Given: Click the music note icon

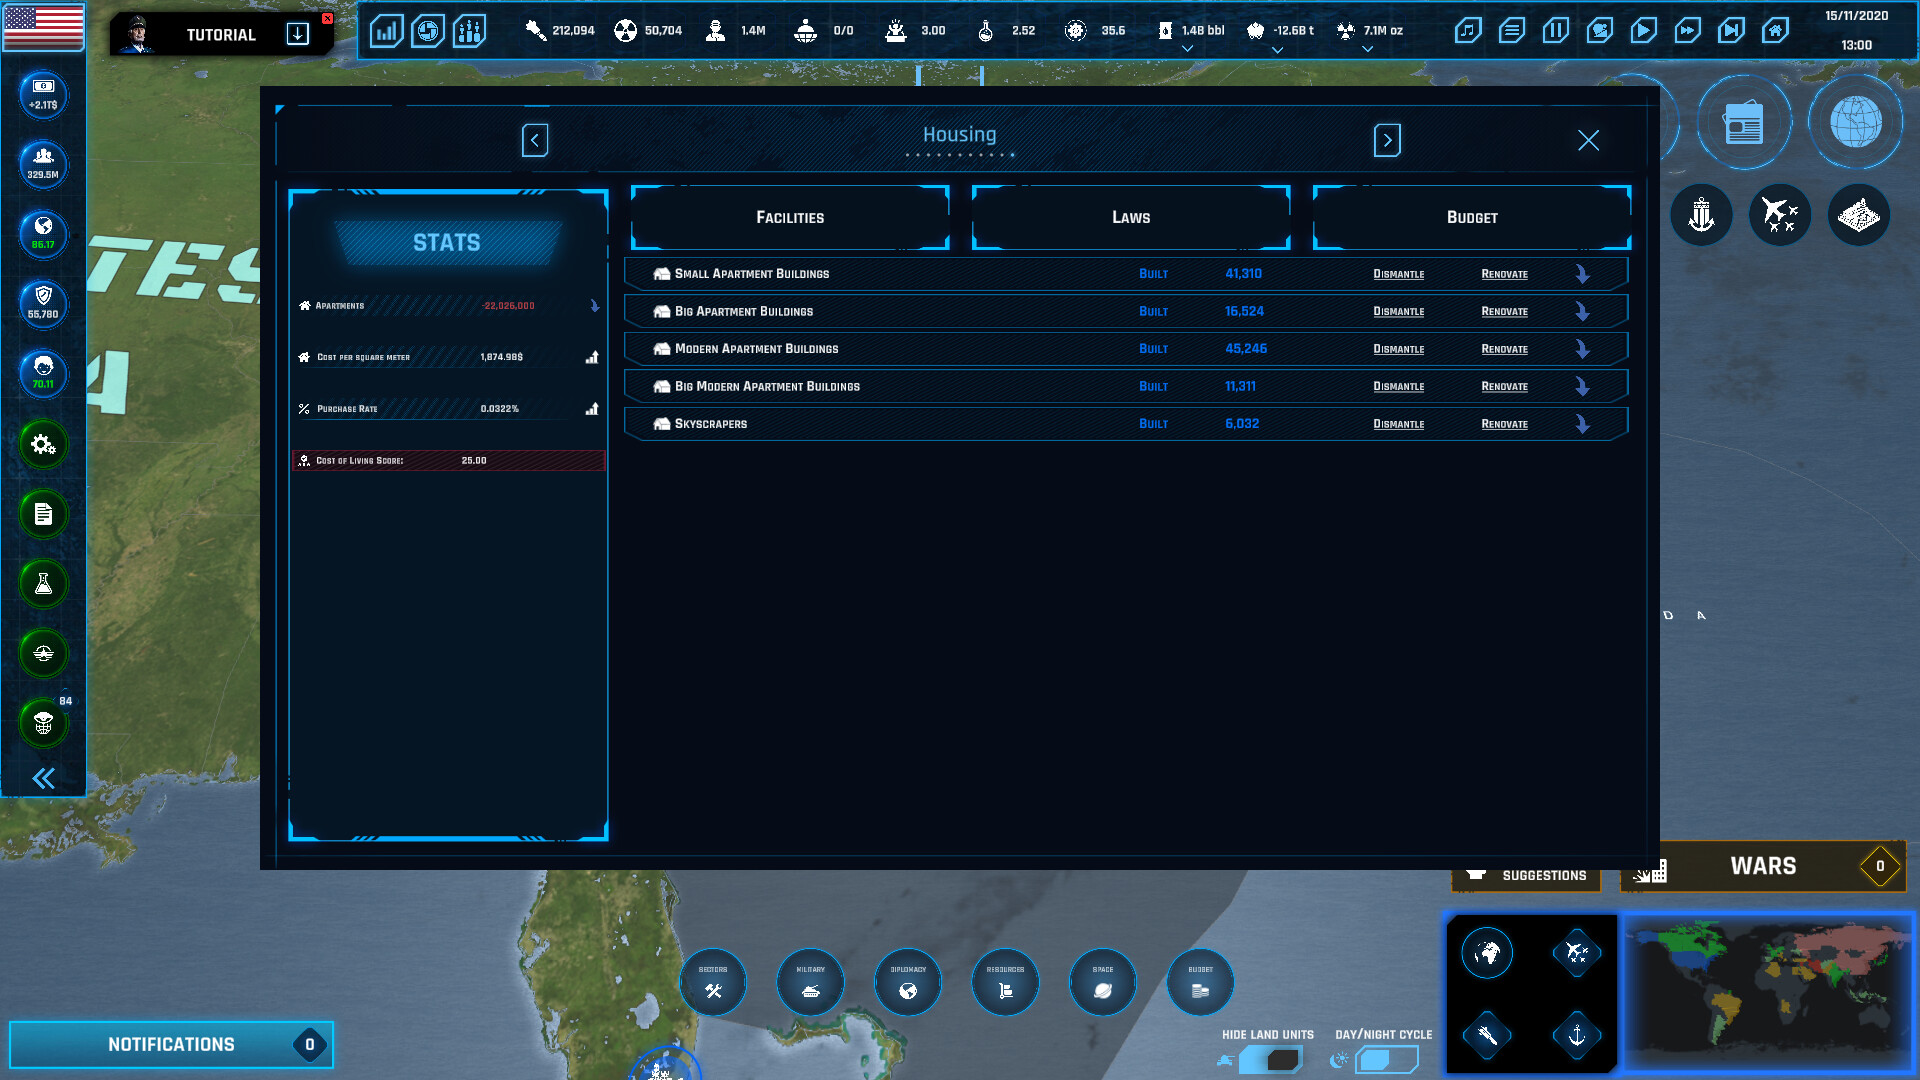Looking at the screenshot, I should [1467, 31].
